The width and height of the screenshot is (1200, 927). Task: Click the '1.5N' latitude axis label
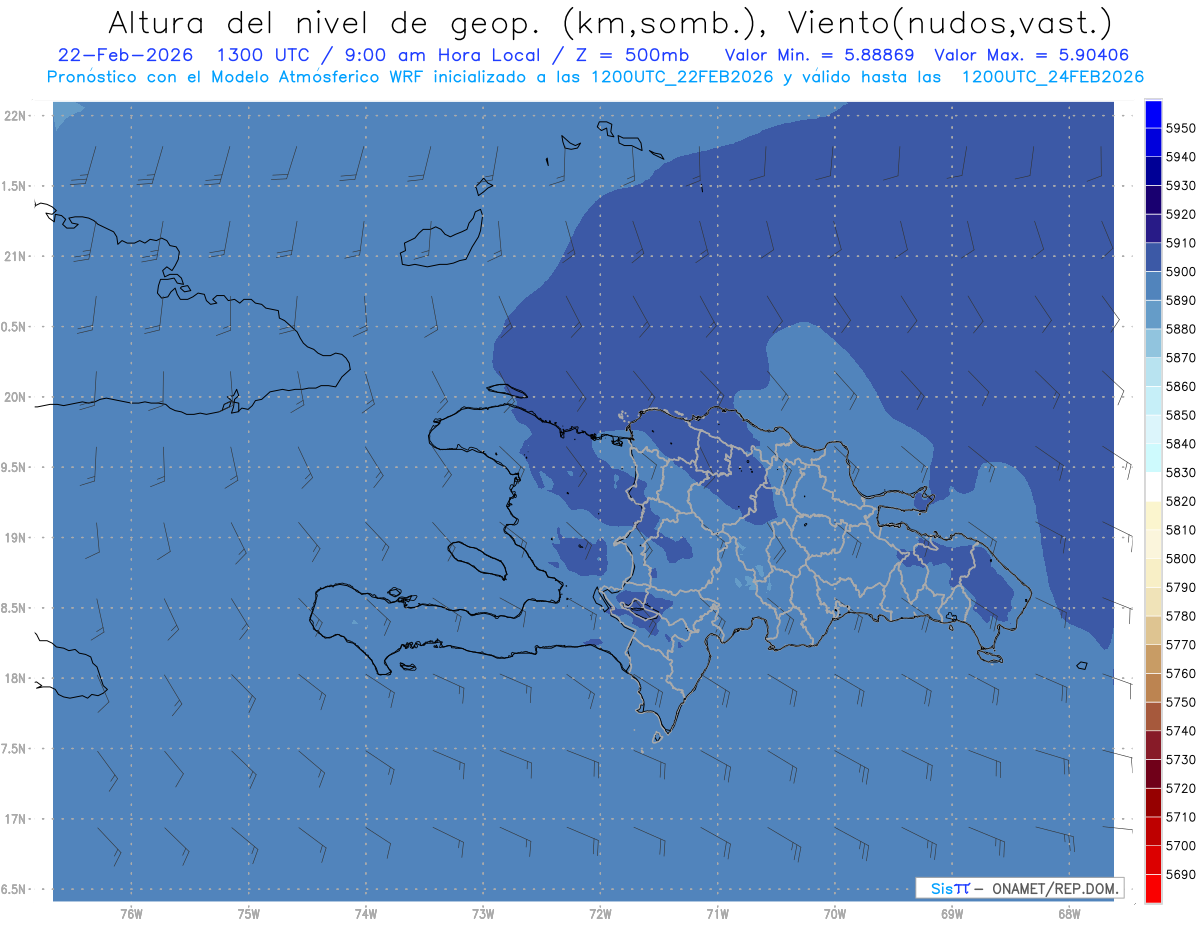(x=15, y=186)
